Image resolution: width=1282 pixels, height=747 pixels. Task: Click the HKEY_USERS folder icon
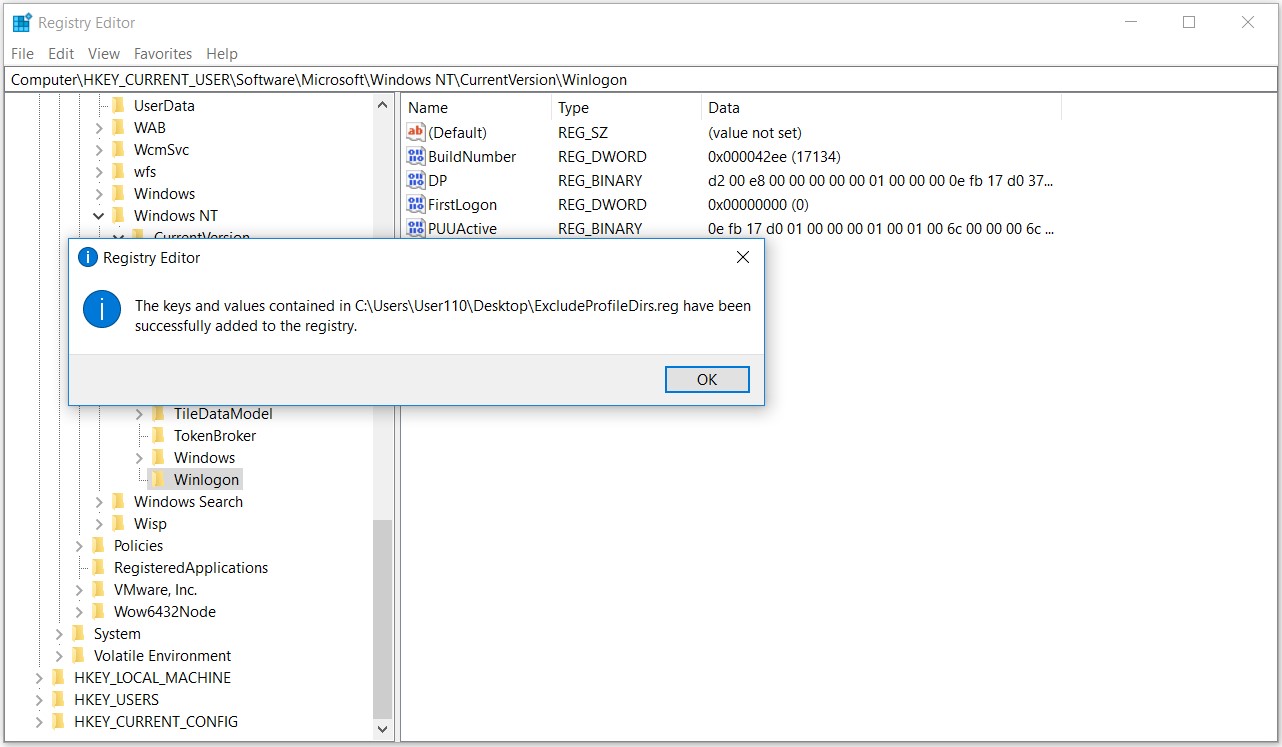tap(59, 699)
